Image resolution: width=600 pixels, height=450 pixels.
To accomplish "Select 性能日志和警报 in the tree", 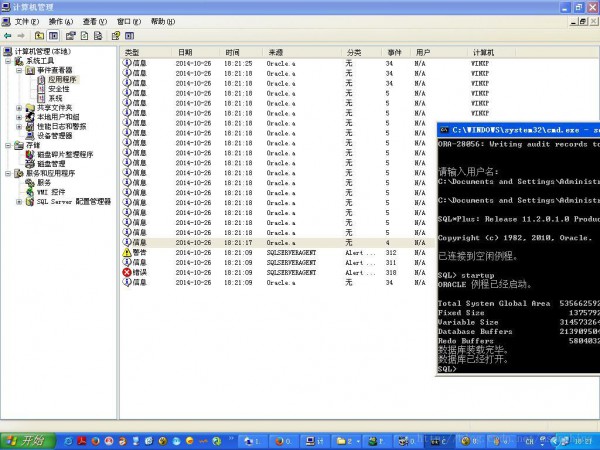I will 62,126.
